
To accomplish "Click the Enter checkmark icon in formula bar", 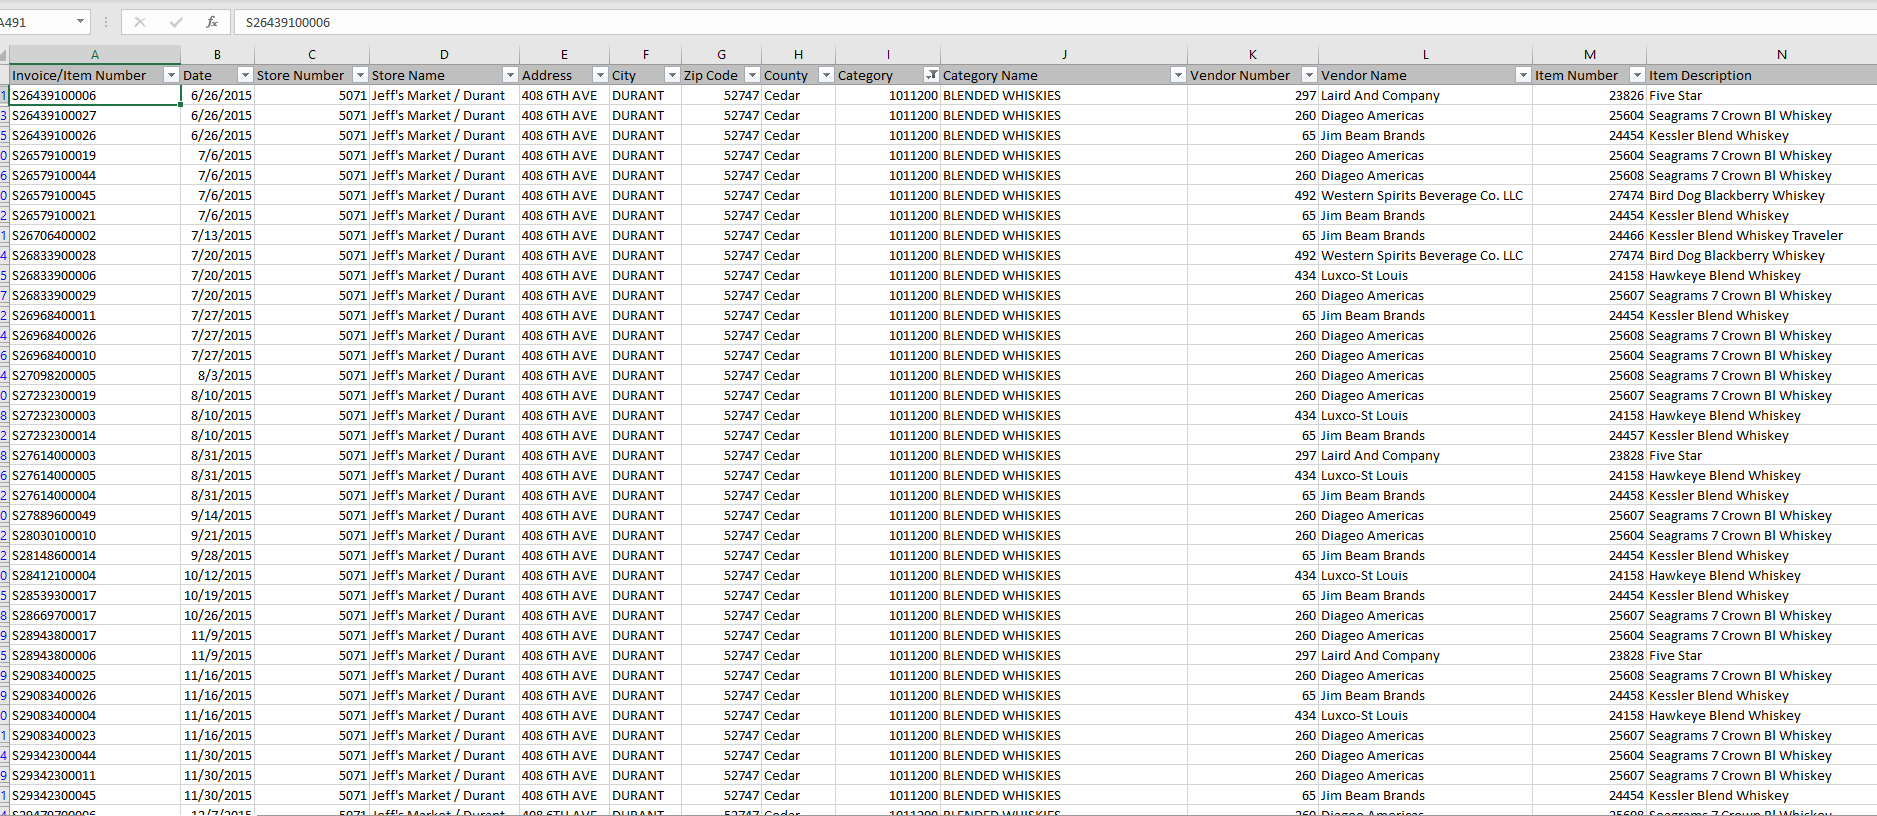I will pyautogui.click(x=176, y=22).
